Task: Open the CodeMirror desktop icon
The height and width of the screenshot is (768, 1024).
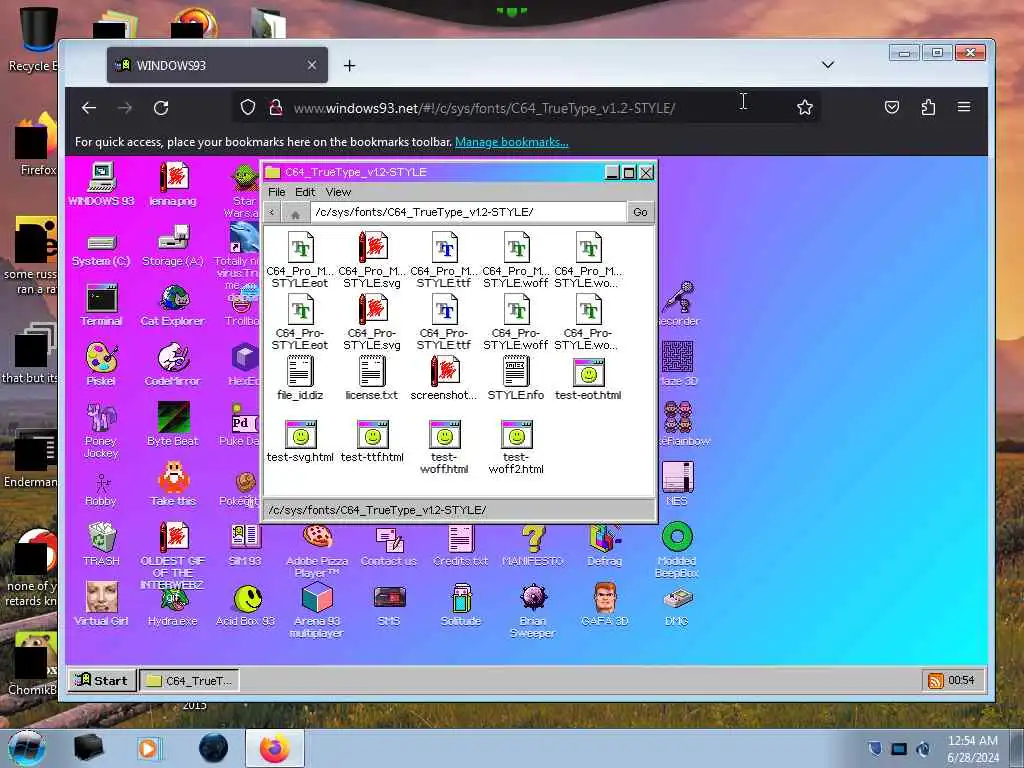Action: click(x=172, y=364)
